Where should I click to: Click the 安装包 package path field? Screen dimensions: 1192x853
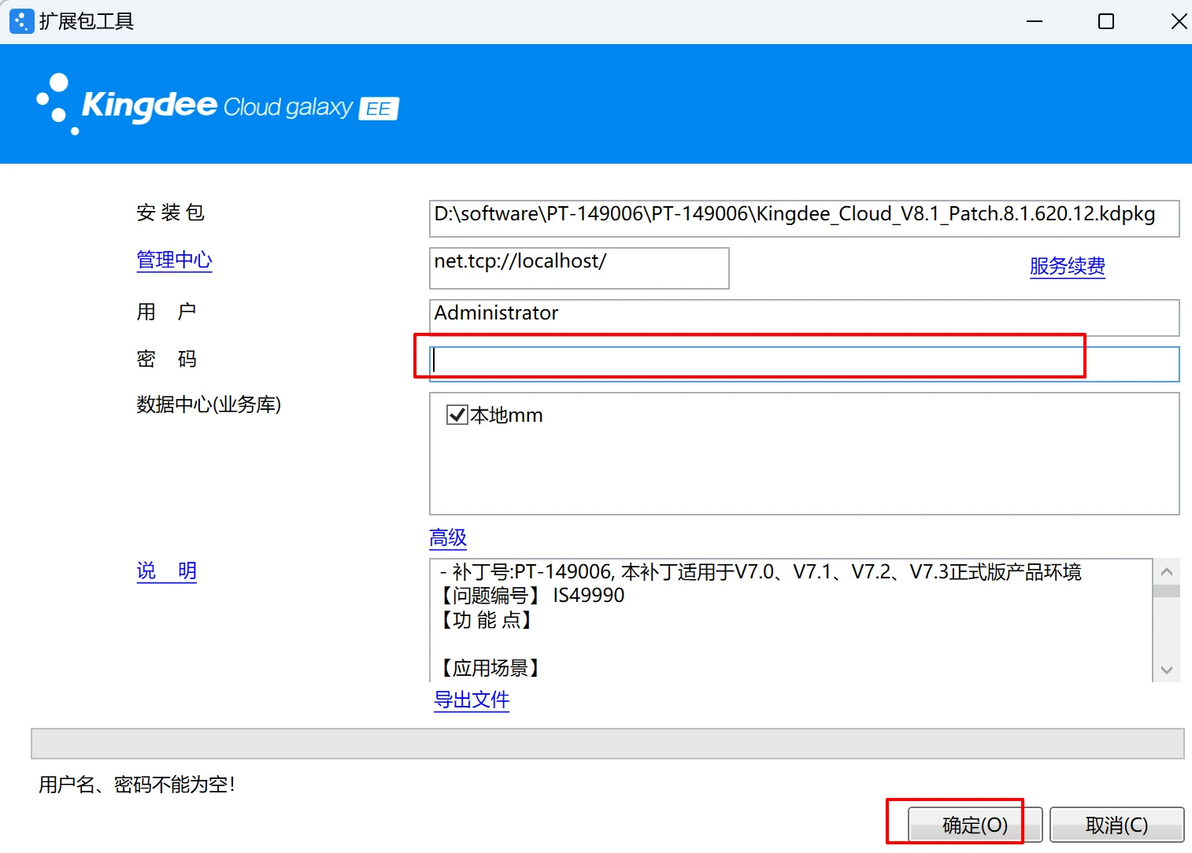[804, 218]
